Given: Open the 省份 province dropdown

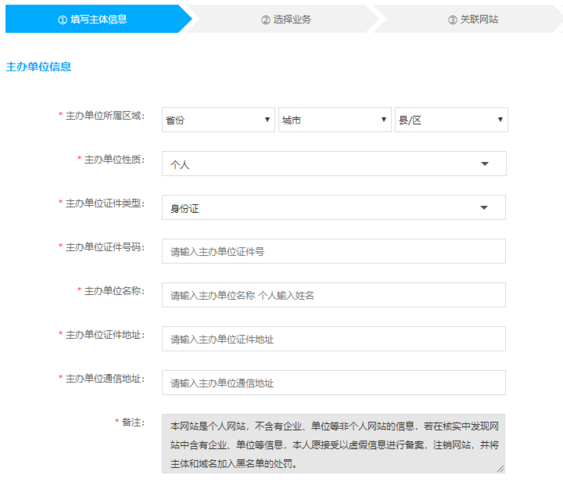Looking at the screenshot, I should 218,120.
